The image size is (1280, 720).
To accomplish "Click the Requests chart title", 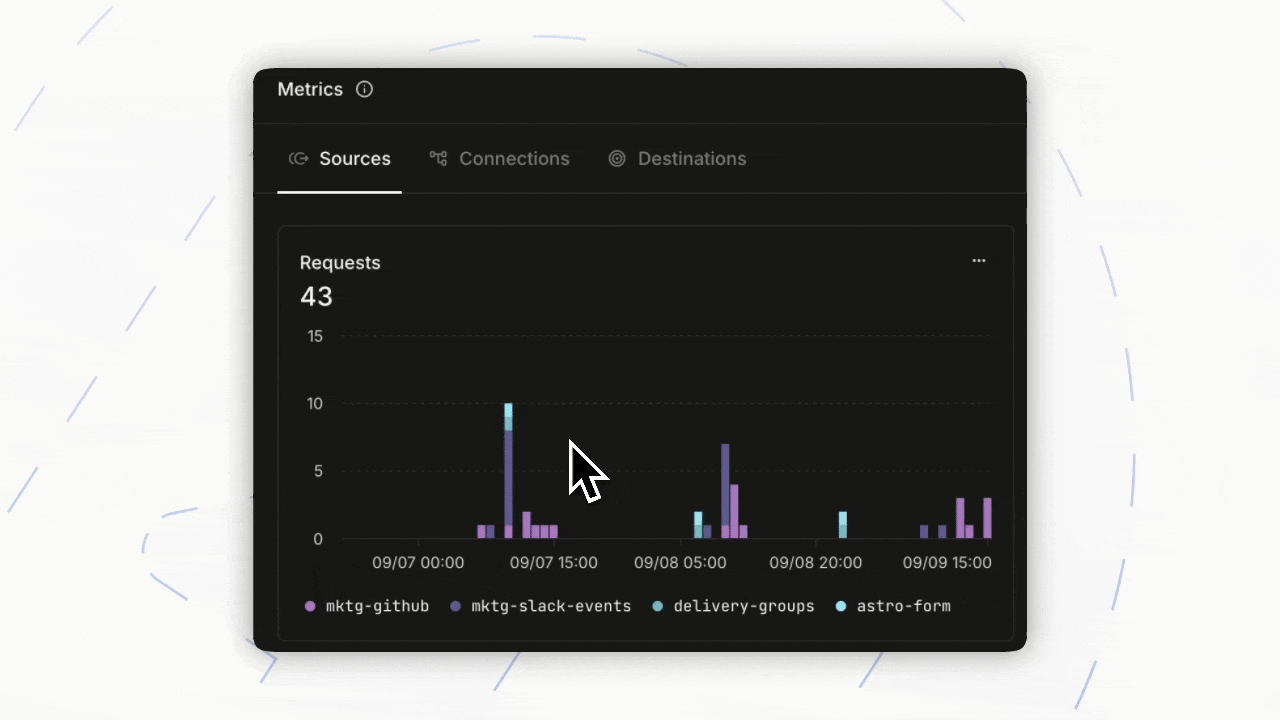I will (x=340, y=263).
